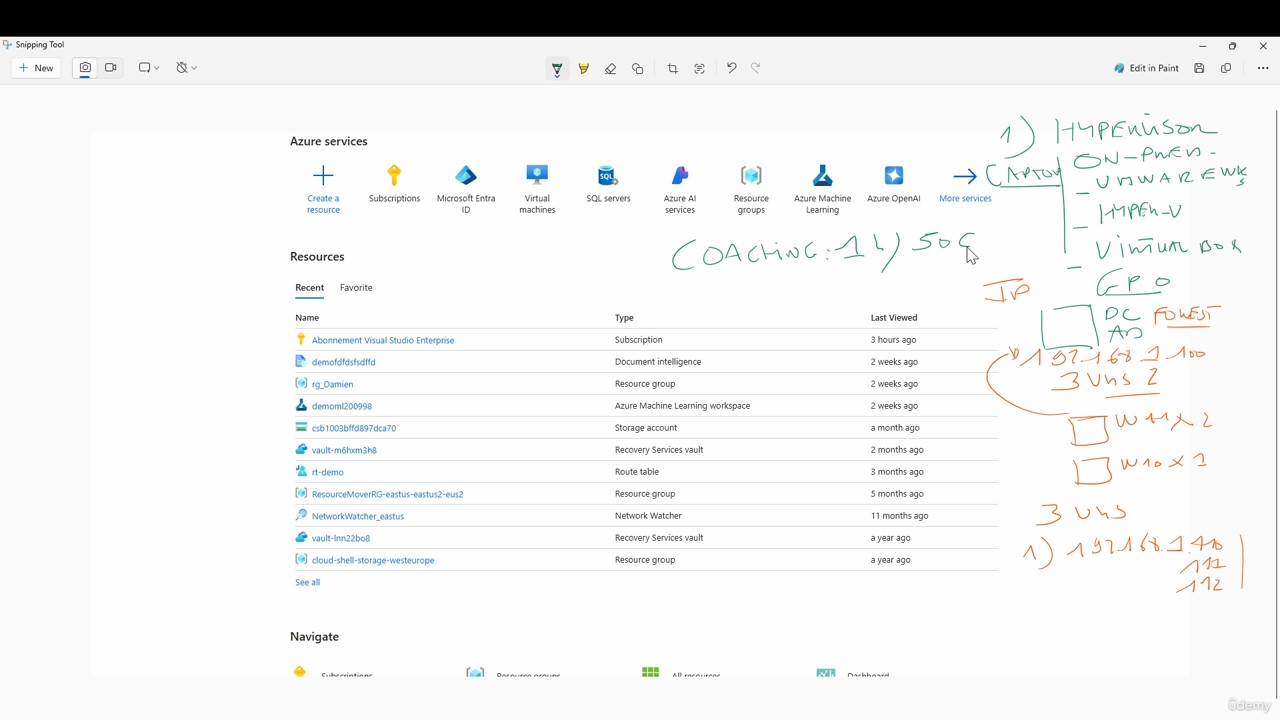Click the a month ago cell
Viewport: 1280px width, 720px height.
[895, 428]
